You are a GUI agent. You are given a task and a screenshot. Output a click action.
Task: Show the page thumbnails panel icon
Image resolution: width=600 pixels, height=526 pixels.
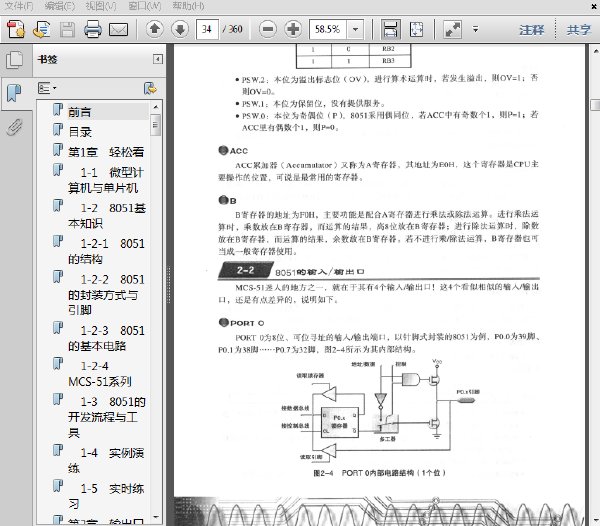[15, 60]
